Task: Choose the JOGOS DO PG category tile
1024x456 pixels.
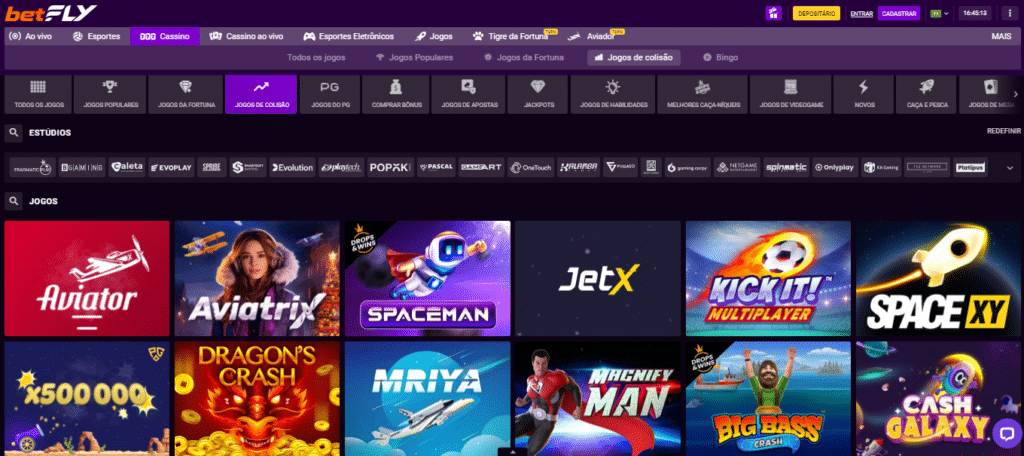Action: 329,94
